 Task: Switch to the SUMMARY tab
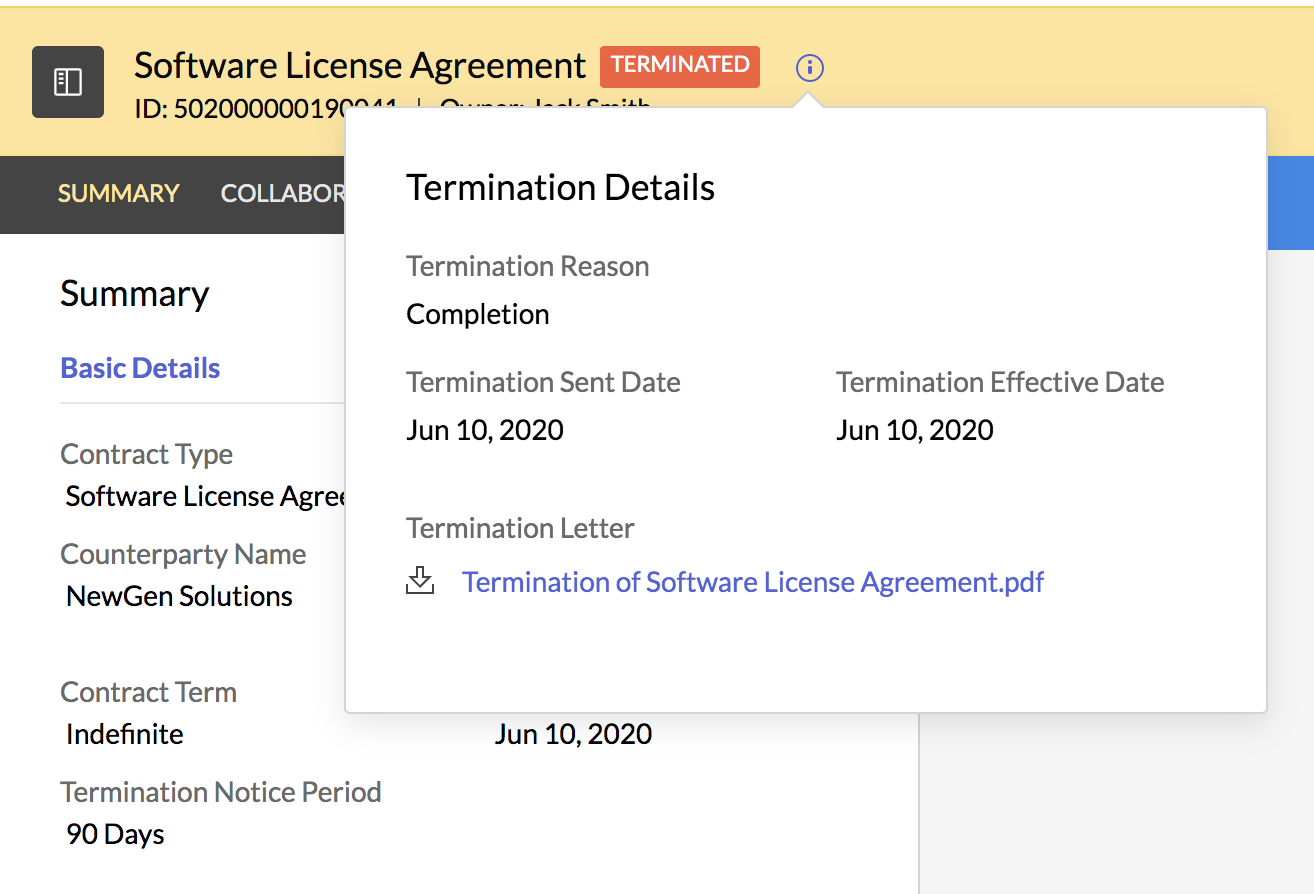point(118,193)
